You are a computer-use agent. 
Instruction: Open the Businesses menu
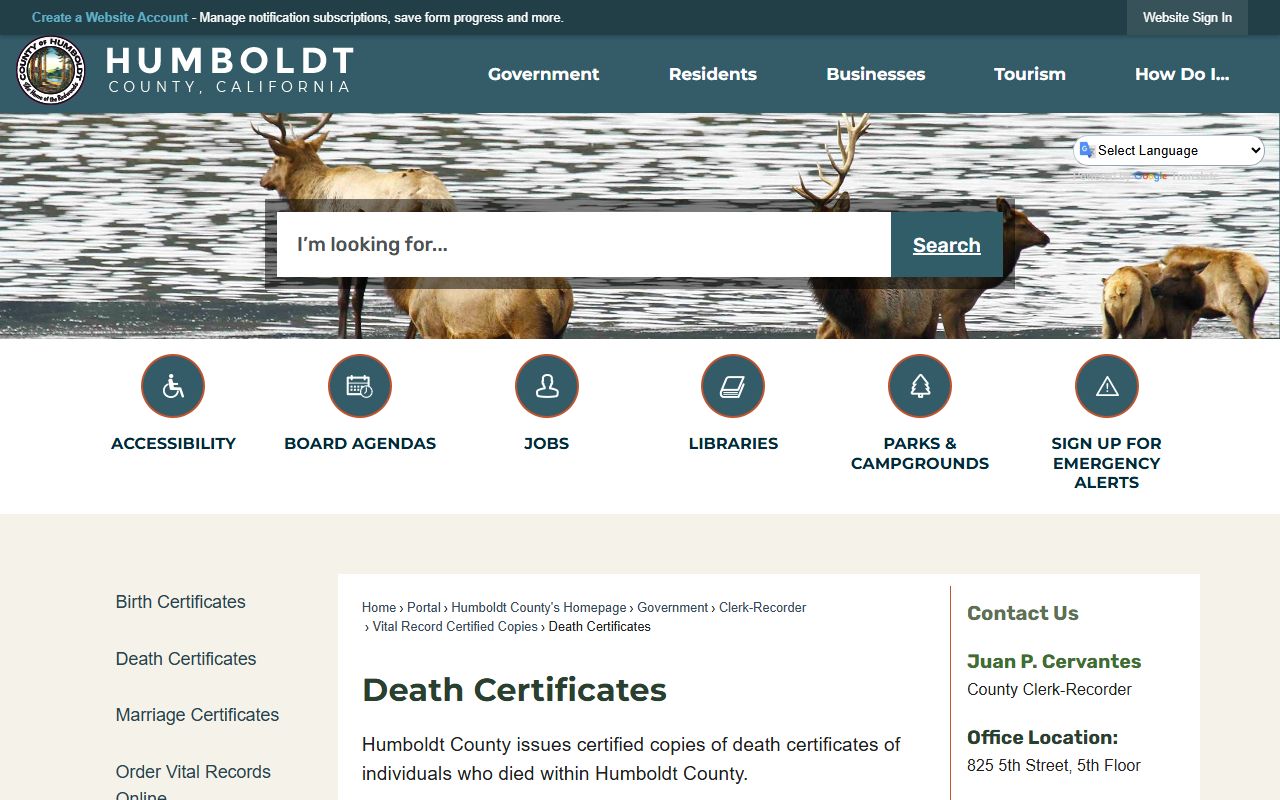[876, 74]
